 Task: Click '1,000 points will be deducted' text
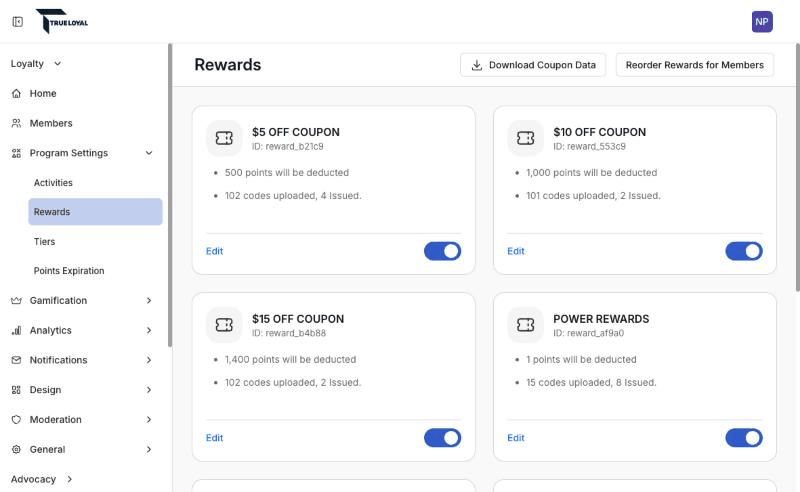(591, 173)
